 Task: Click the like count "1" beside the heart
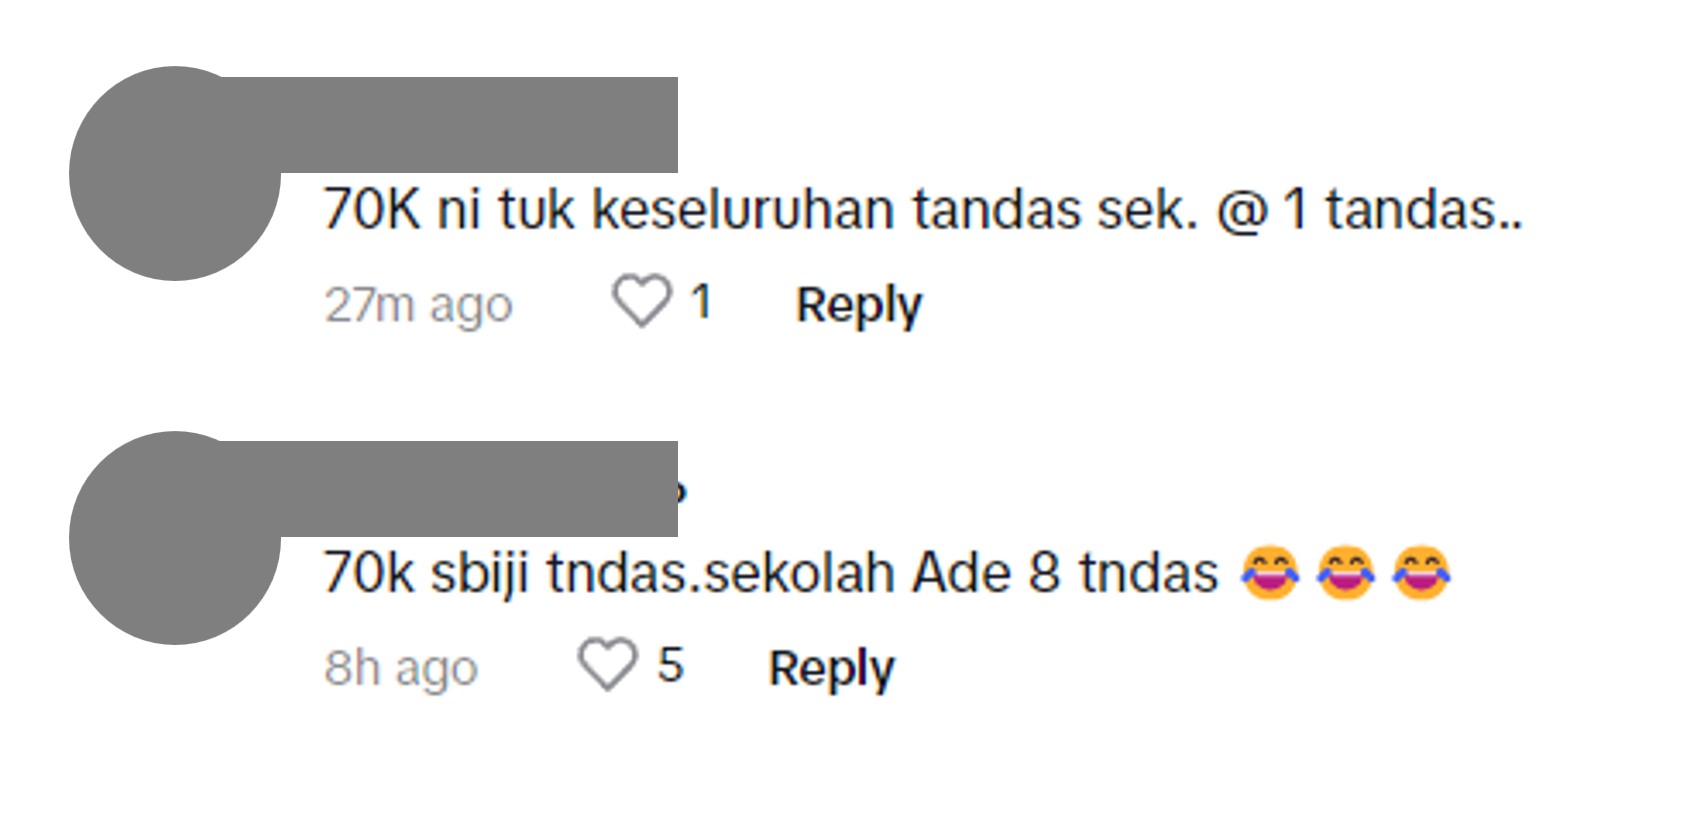pos(701,302)
